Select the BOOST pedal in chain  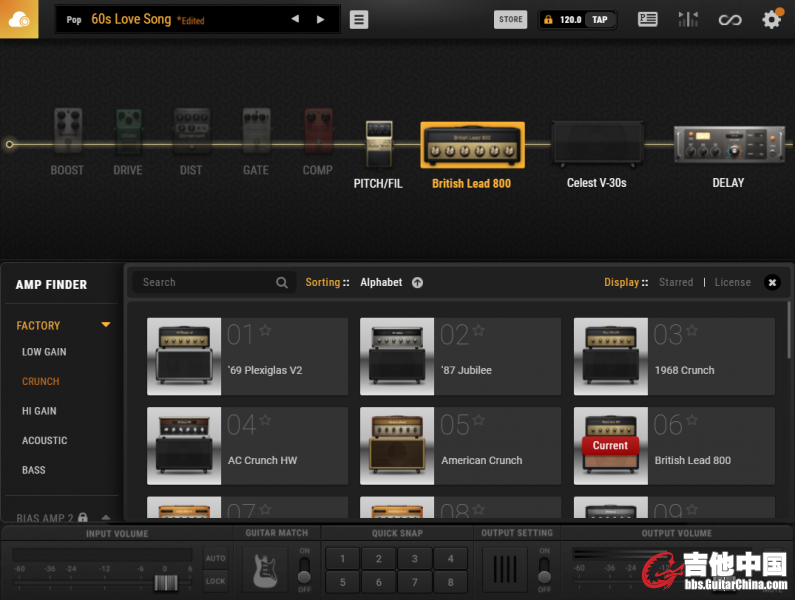click(68, 130)
